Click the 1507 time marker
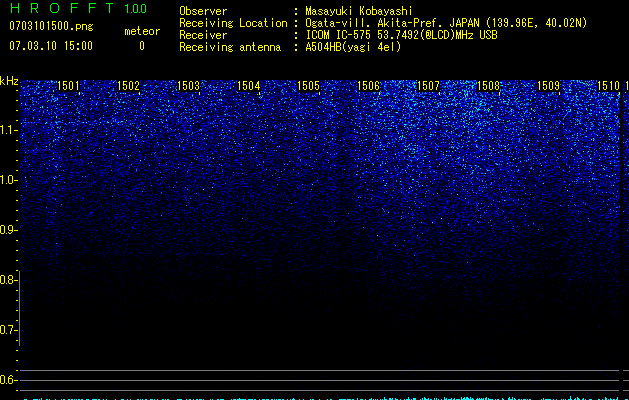Viewport: 629px width, 400px height. (428, 86)
